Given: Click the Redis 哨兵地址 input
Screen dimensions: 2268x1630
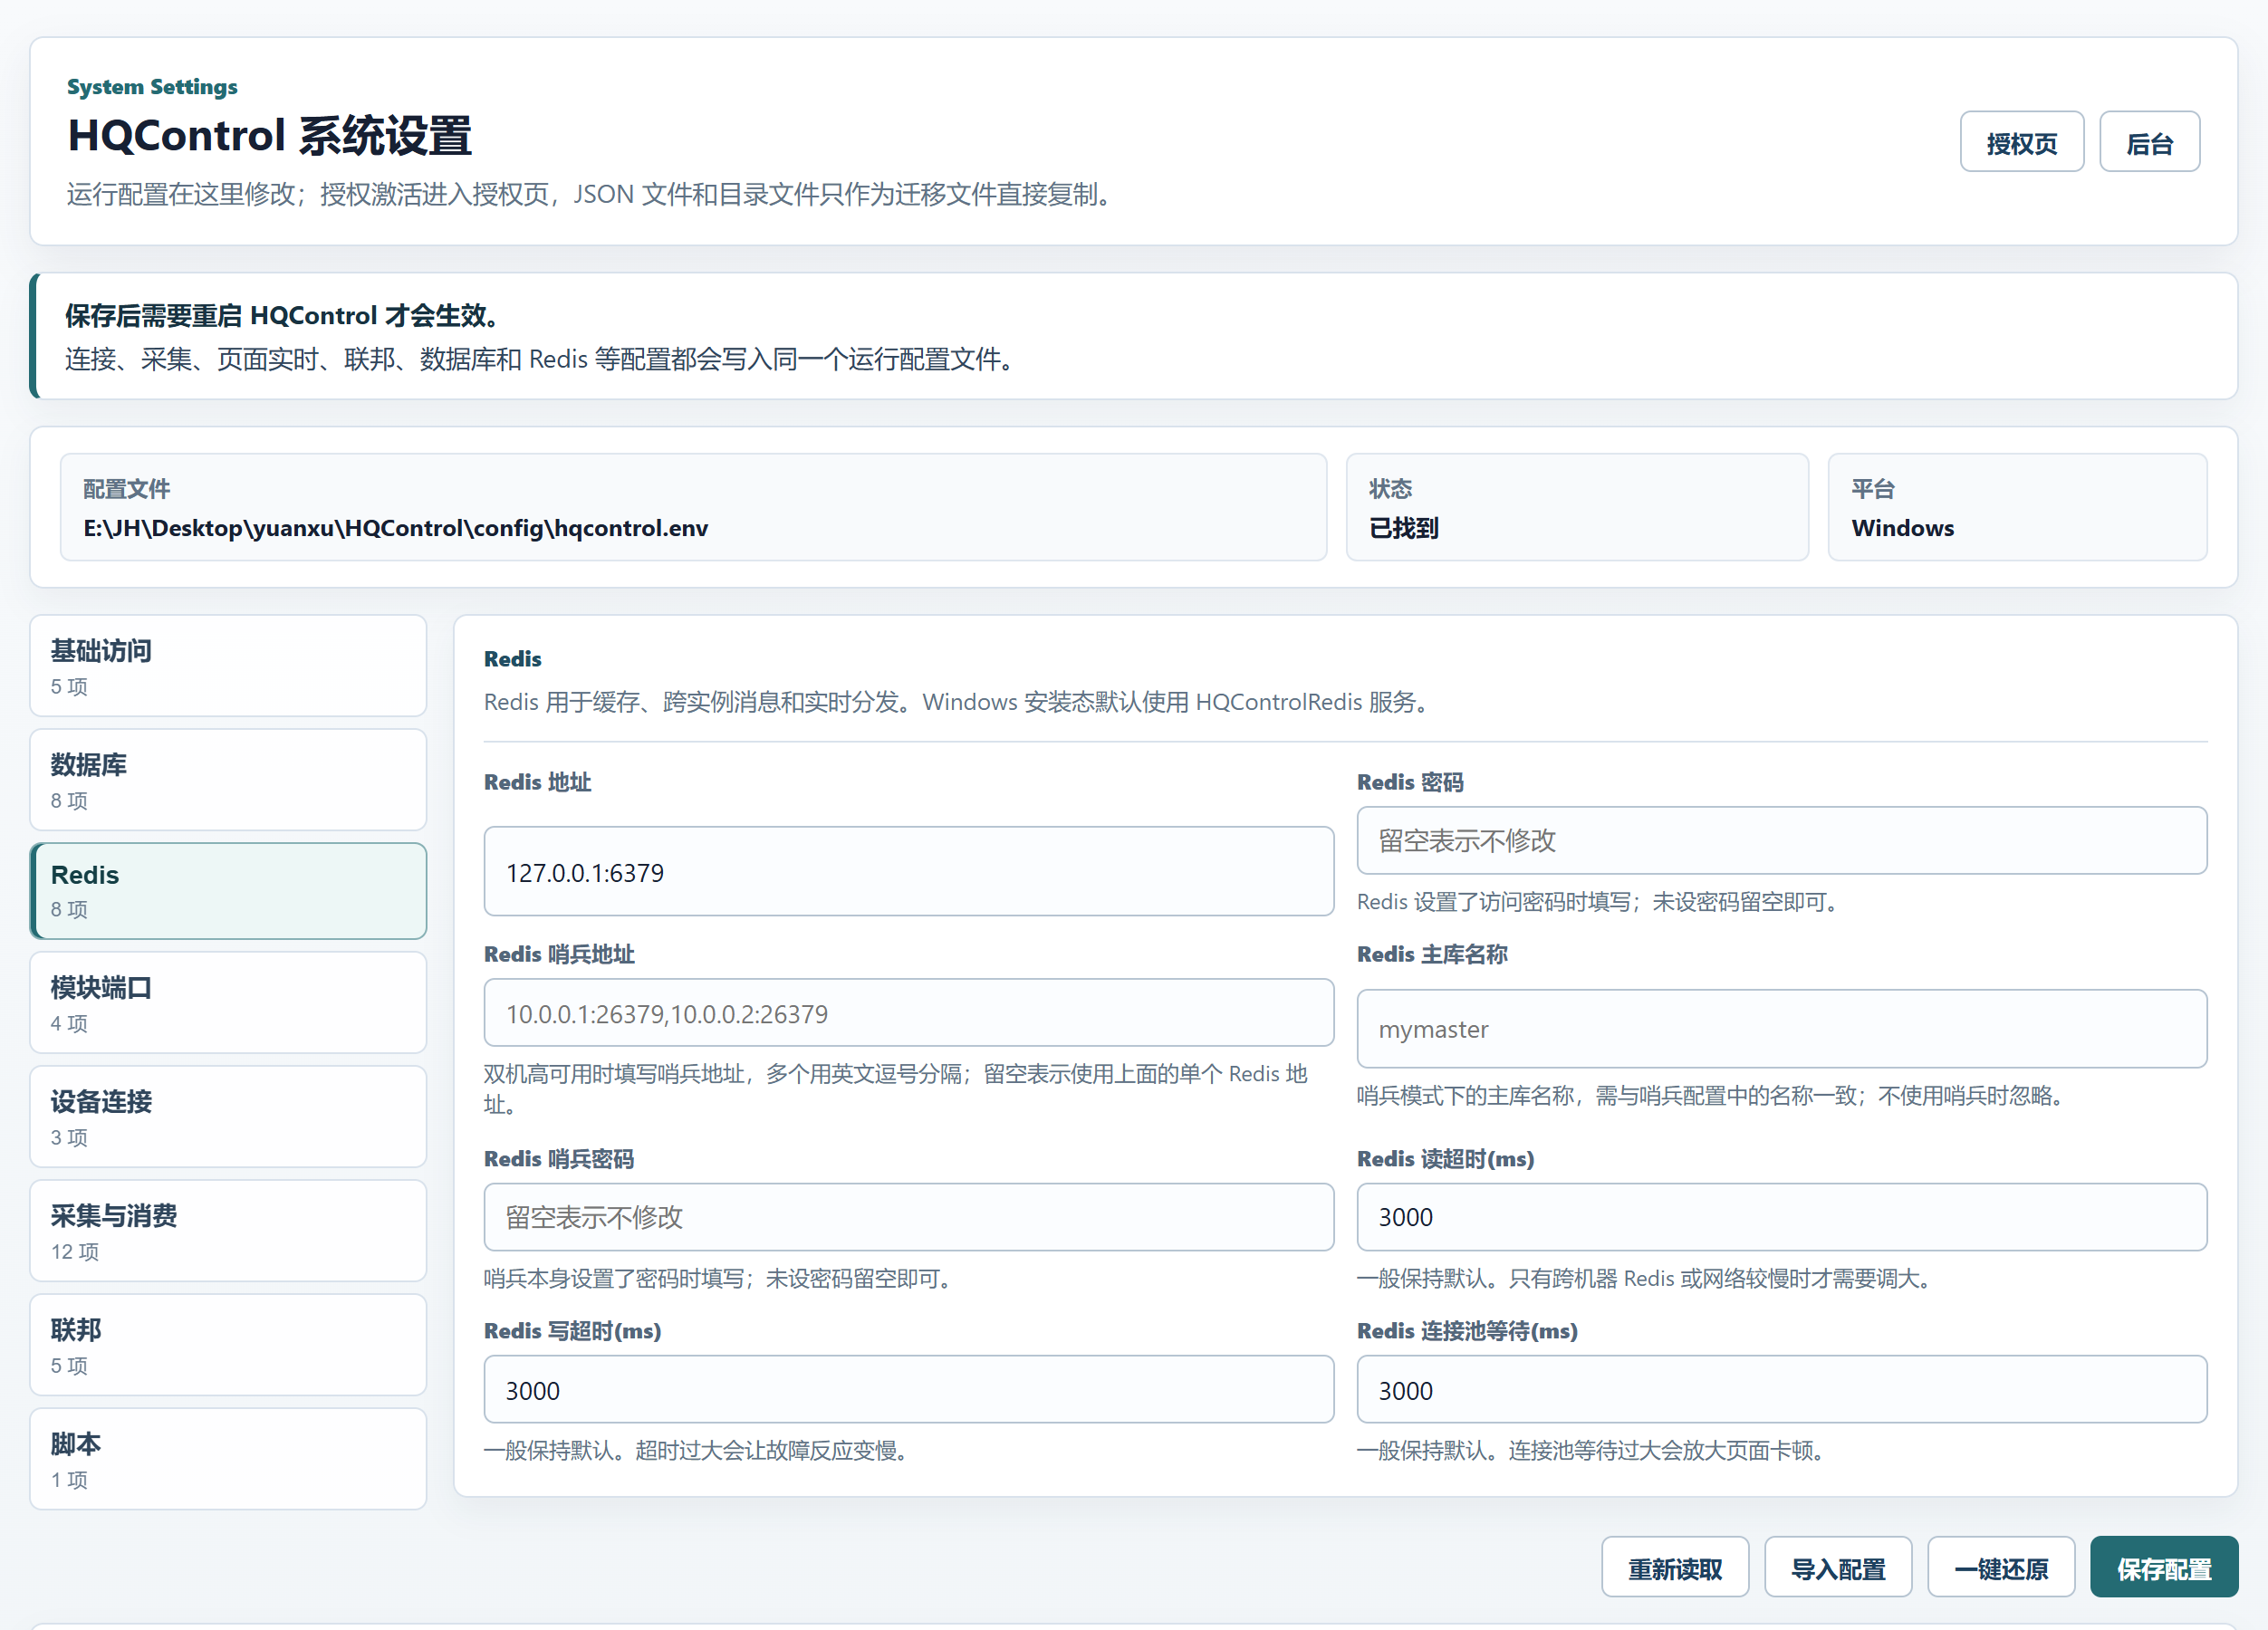Looking at the screenshot, I should [908, 1013].
